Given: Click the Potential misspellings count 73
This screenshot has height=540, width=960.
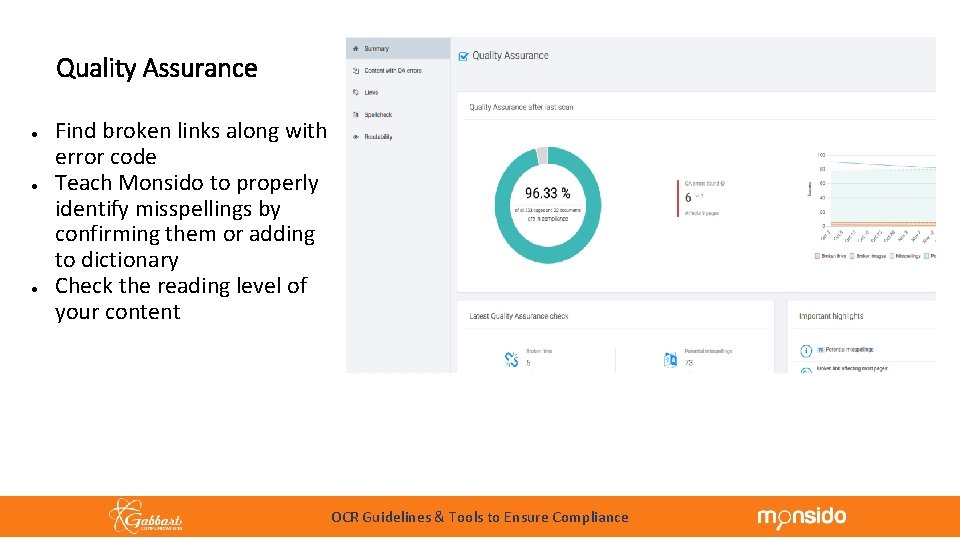Looking at the screenshot, I should pyautogui.click(x=689, y=363).
